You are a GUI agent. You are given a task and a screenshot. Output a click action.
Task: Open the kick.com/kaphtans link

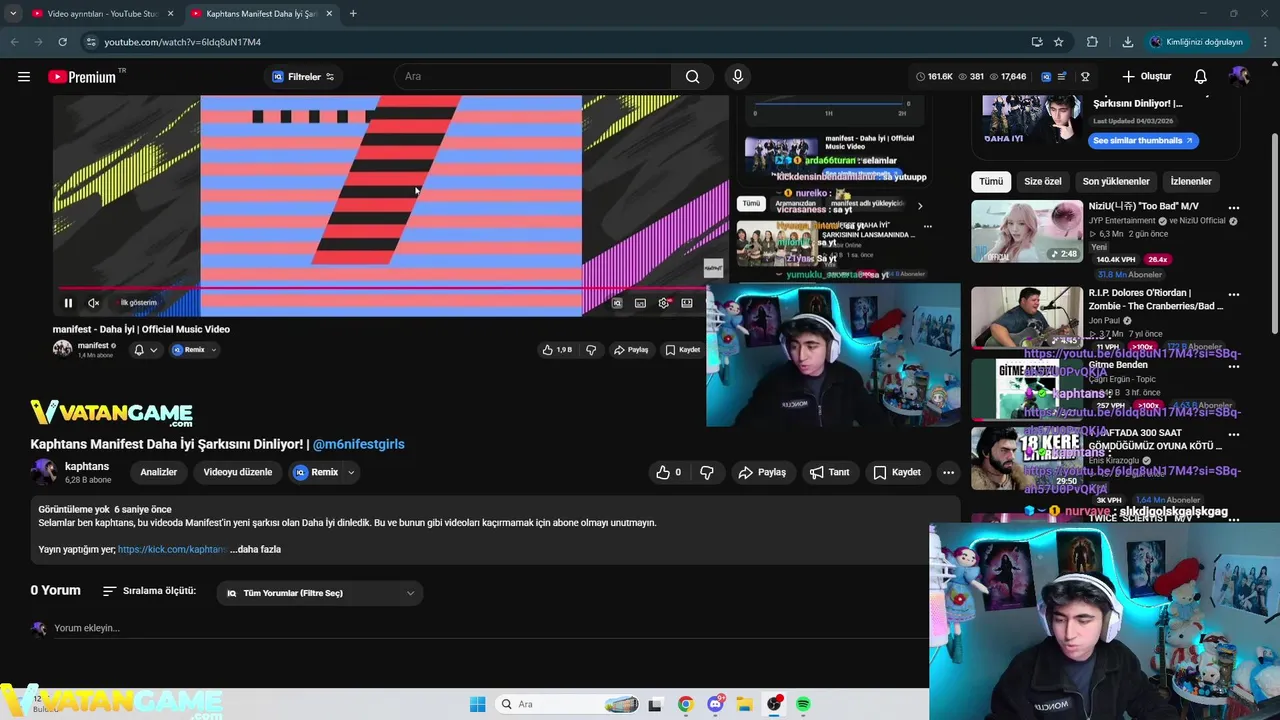[172, 549]
